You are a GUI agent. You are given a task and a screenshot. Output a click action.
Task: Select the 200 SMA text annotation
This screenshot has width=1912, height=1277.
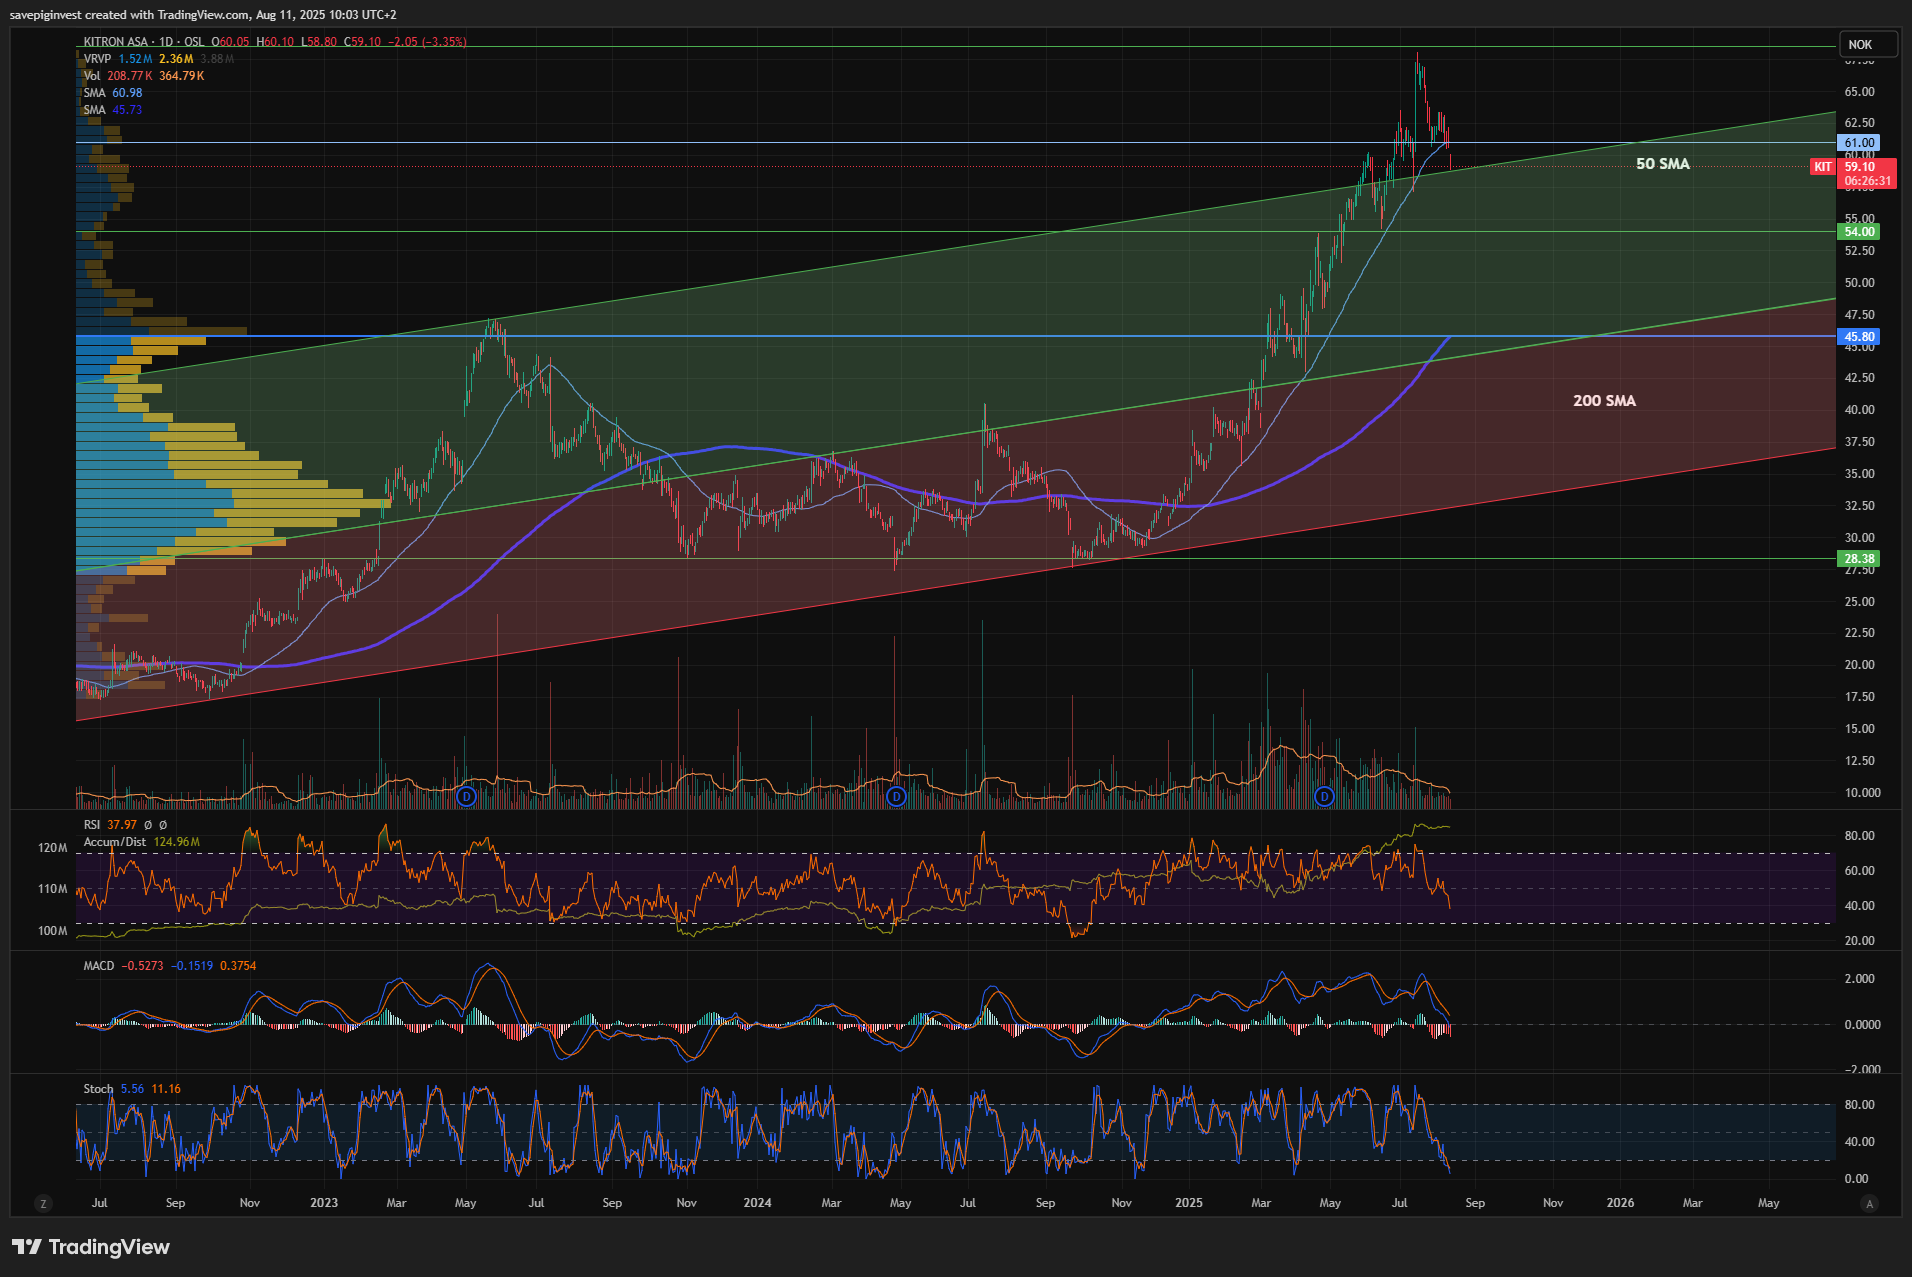[x=1604, y=401]
